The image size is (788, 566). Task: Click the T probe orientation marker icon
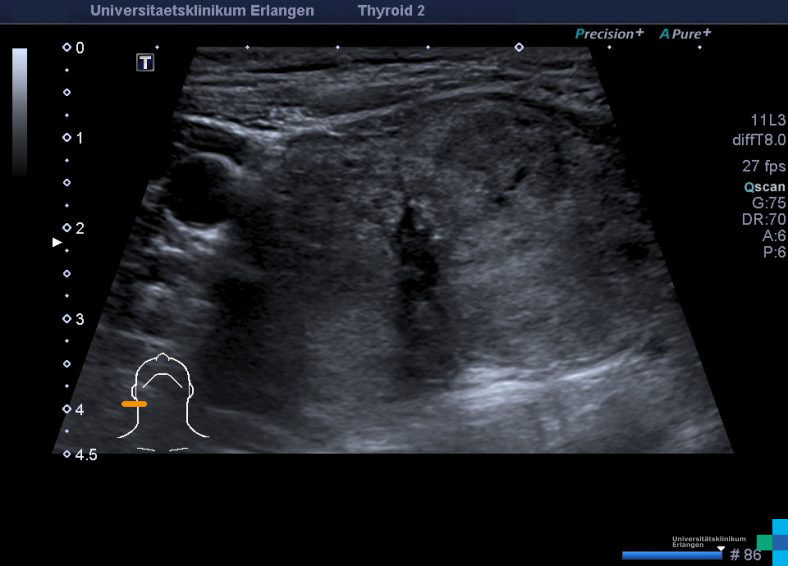(146, 63)
